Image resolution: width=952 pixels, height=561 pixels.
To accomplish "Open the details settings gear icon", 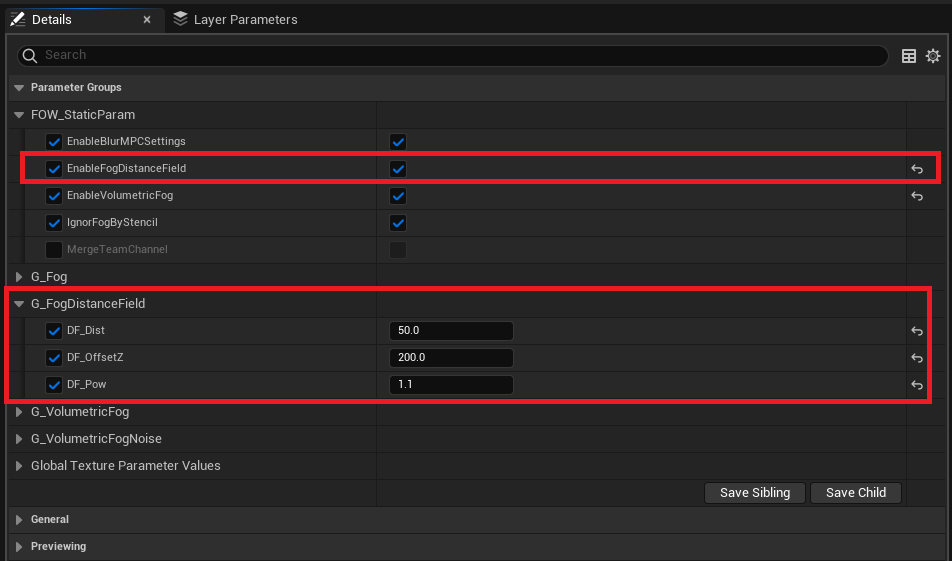I will [x=933, y=56].
